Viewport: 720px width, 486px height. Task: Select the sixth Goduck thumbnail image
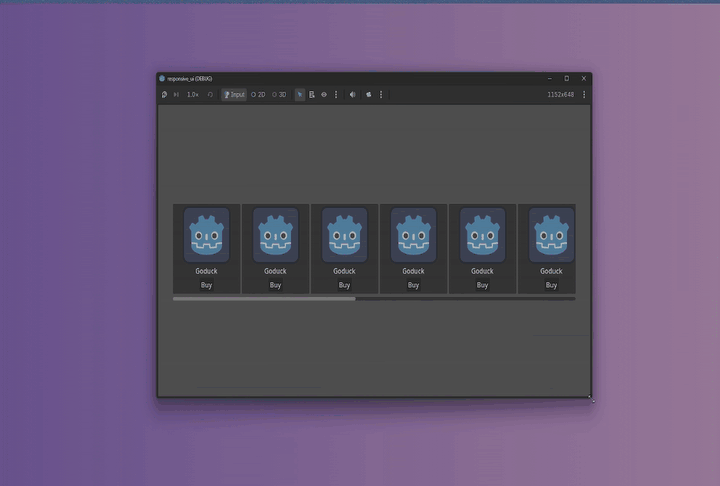click(x=551, y=235)
